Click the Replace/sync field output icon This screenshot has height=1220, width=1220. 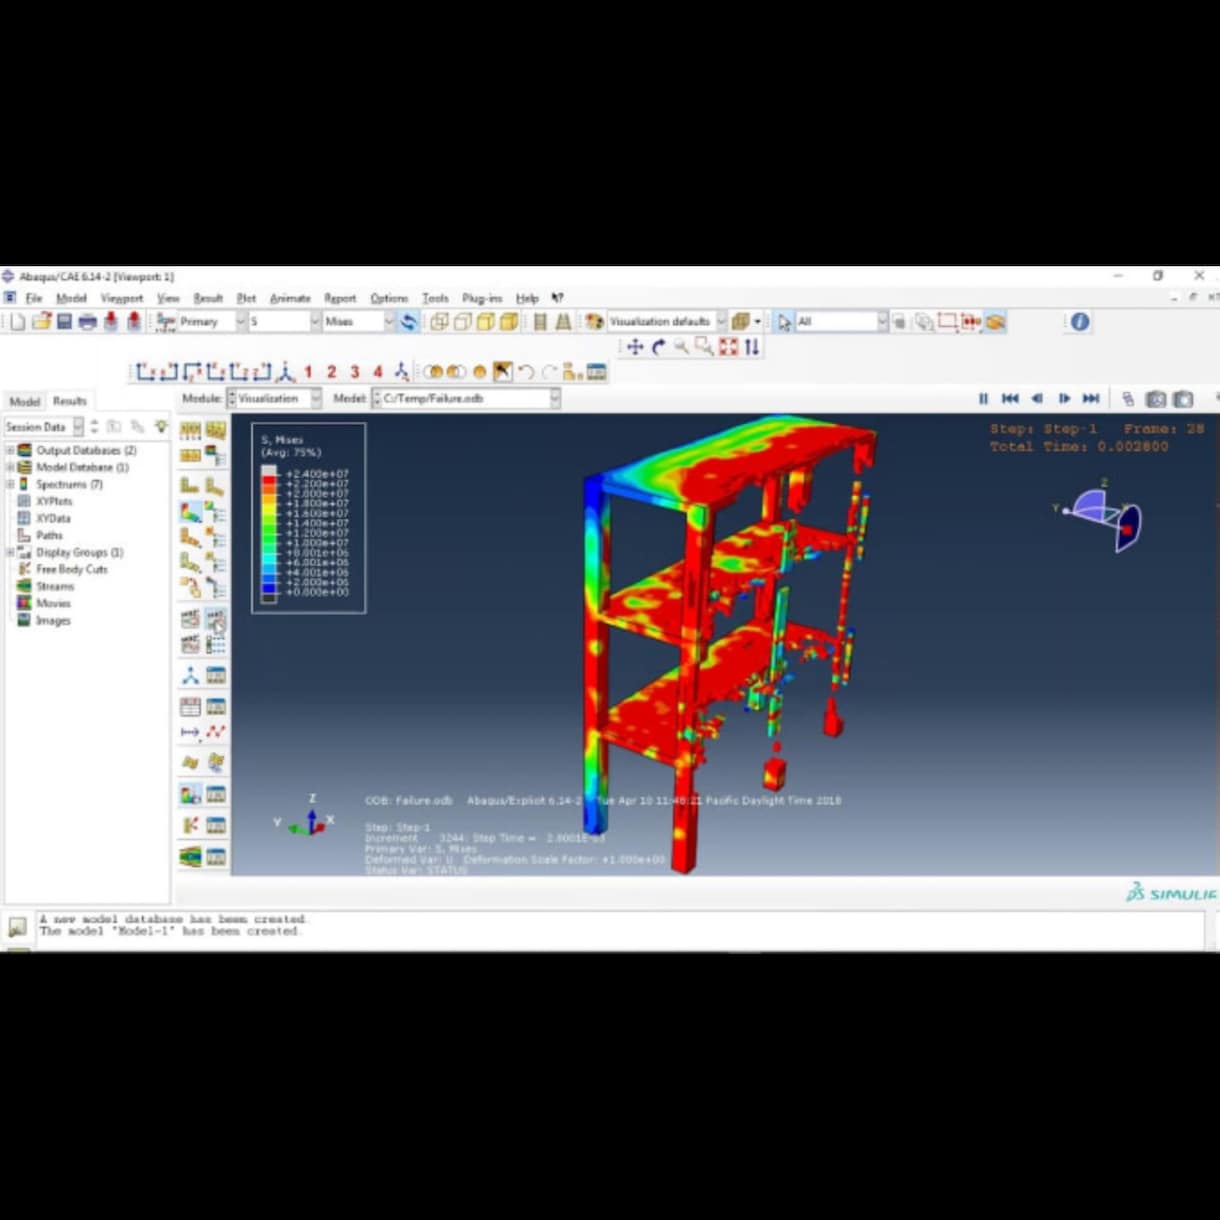coord(408,322)
